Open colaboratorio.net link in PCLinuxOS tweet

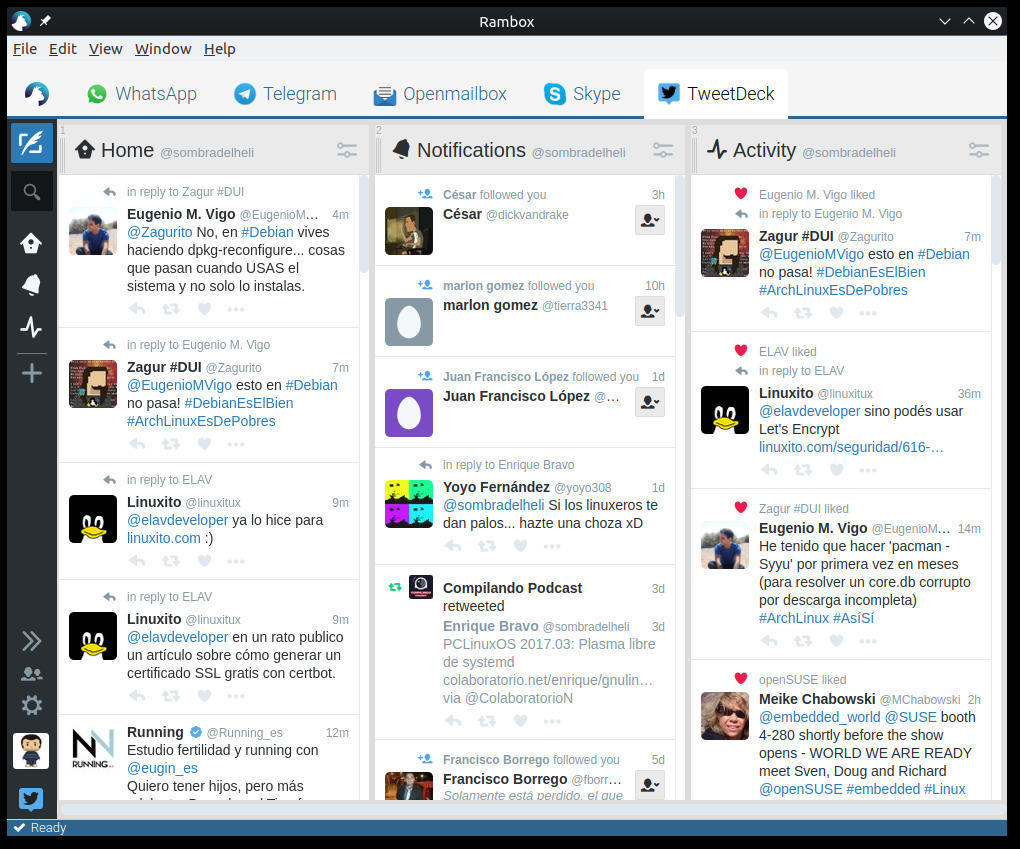pyautogui.click(x=548, y=680)
